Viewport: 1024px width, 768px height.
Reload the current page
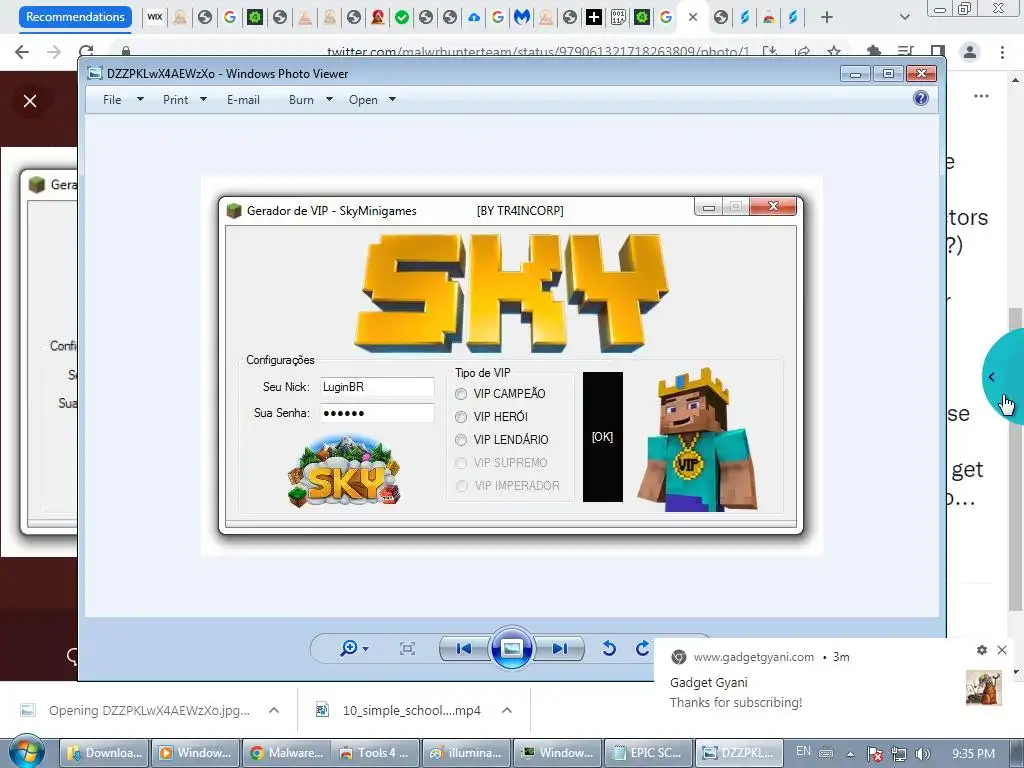[x=86, y=52]
